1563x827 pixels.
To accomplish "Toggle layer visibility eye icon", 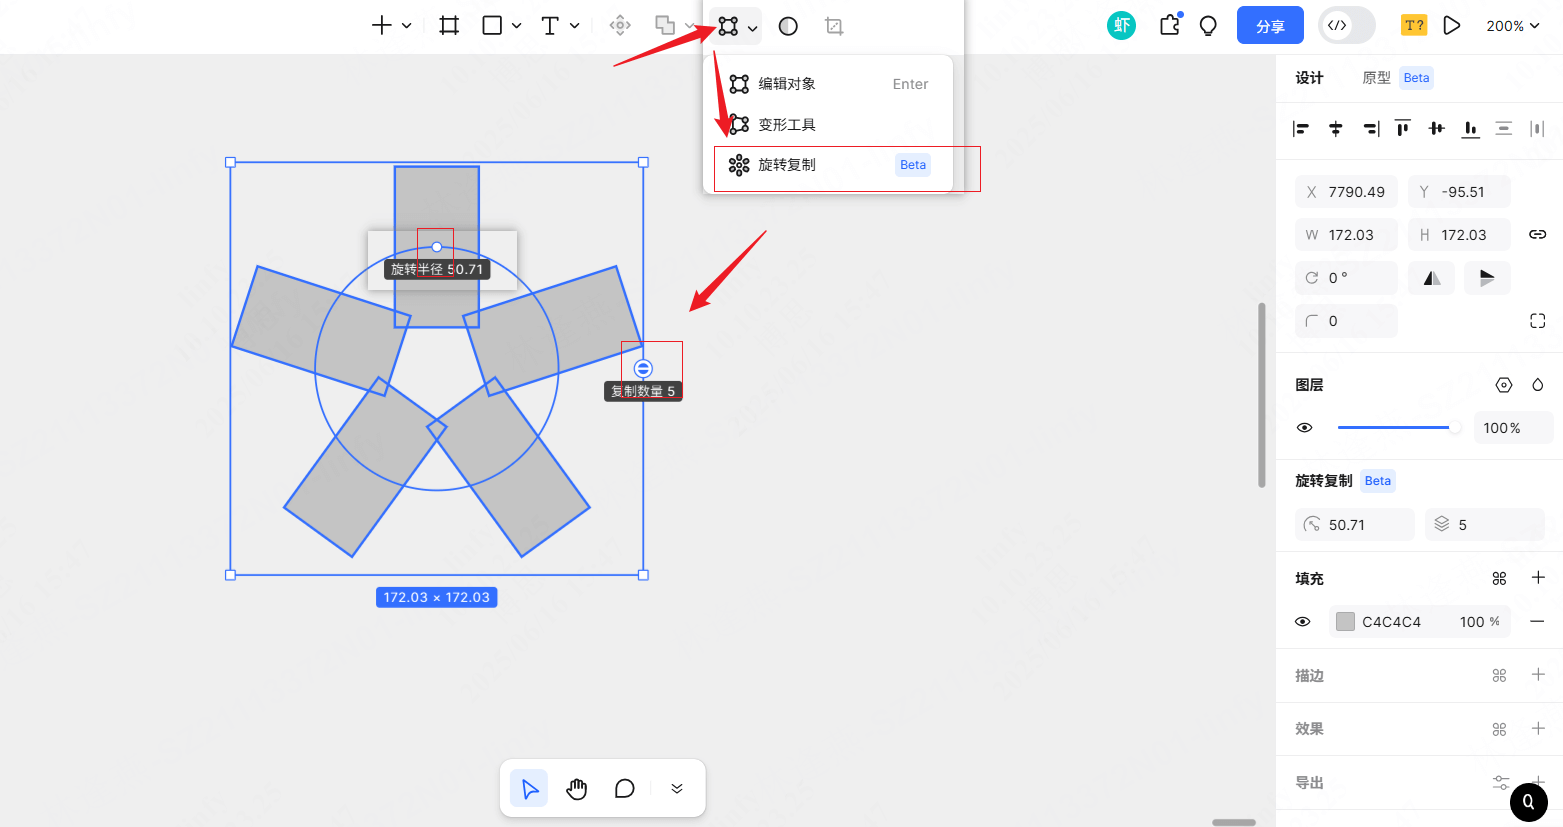I will [1305, 428].
